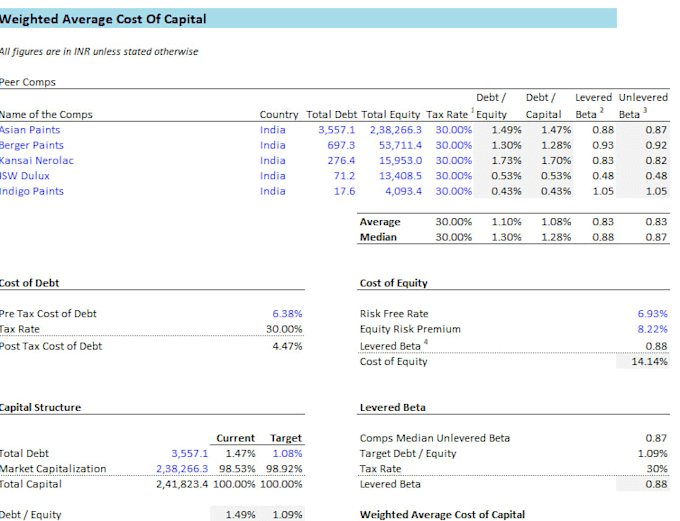Screen dimensions: 680x521
Task: Click the current Debt / Equity value 1.49%
Action: click(x=240, y=514)
